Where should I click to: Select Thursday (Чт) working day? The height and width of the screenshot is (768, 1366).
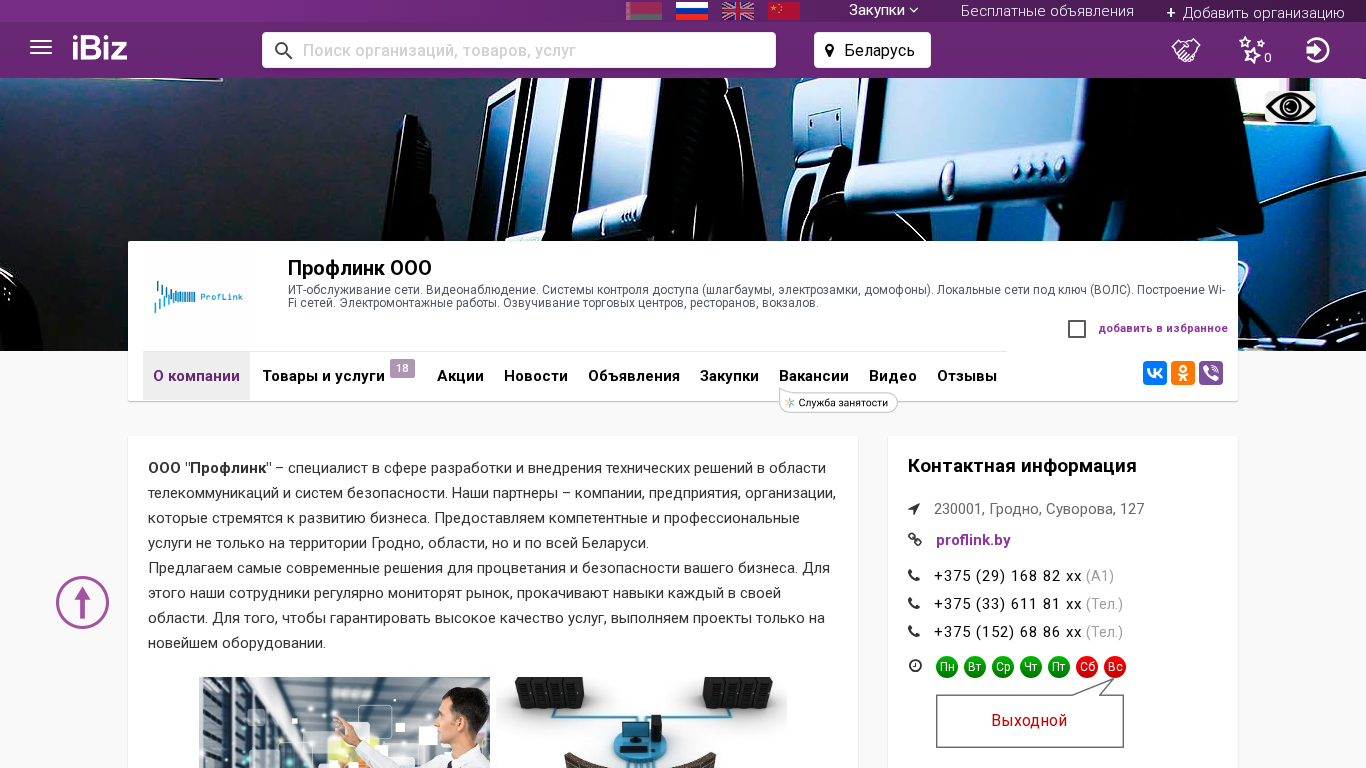coord(1031,667)
